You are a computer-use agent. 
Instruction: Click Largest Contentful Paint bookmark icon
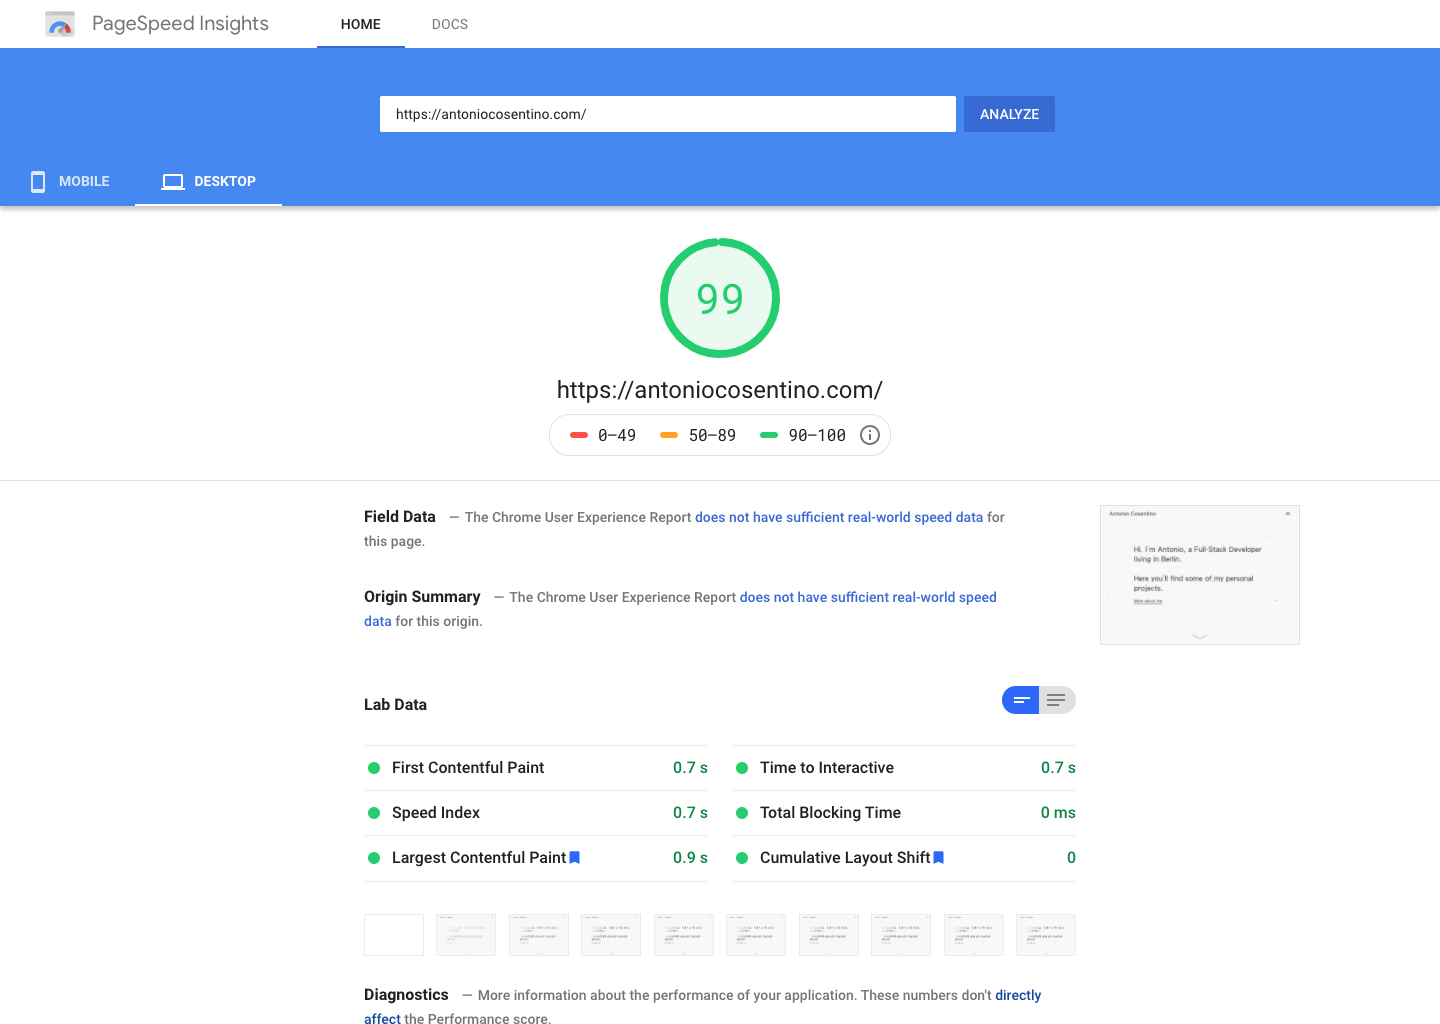coord(575,858)
